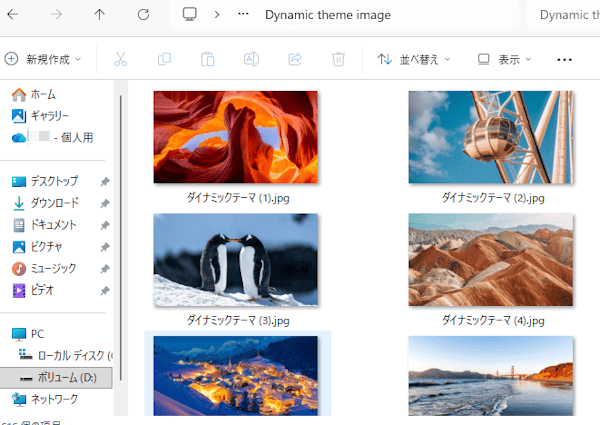
Task: Go back with the back arrow
Action: 13,15
